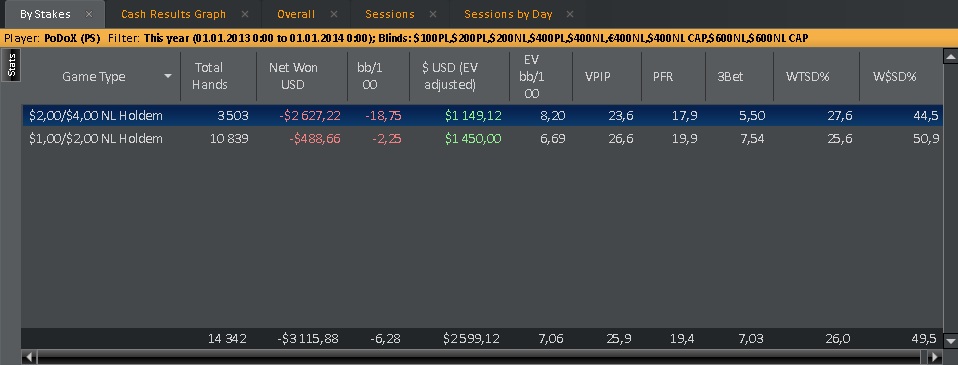This screenshot has width=958, height=365.
Task: Close the Sessions by Day tab
Action: pyautogui.click(x=570, y=14)
